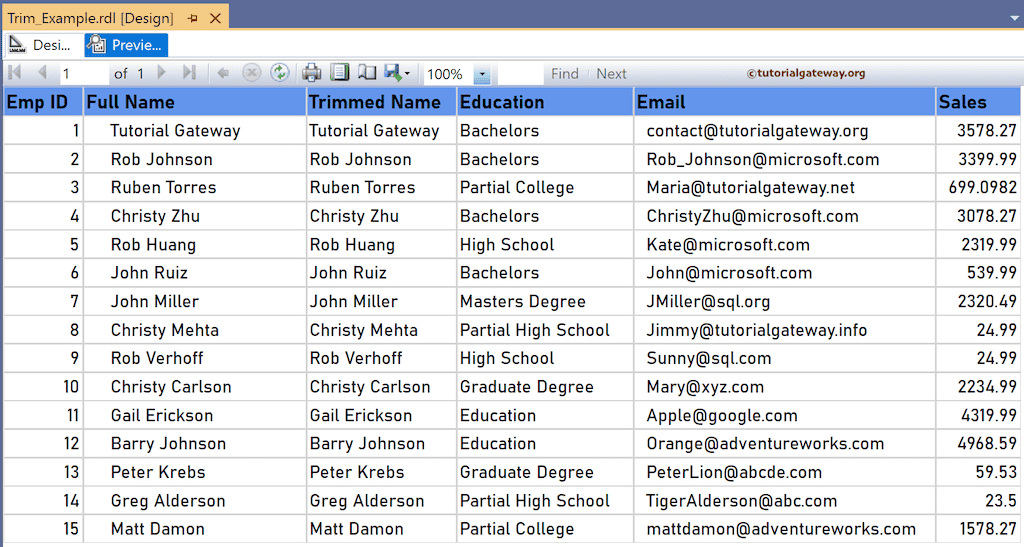Image resolution: width=1024 pixels, height=547 pixels.
Task: Click Gail Erickson in Full Name column
Action: coord(195,416)
